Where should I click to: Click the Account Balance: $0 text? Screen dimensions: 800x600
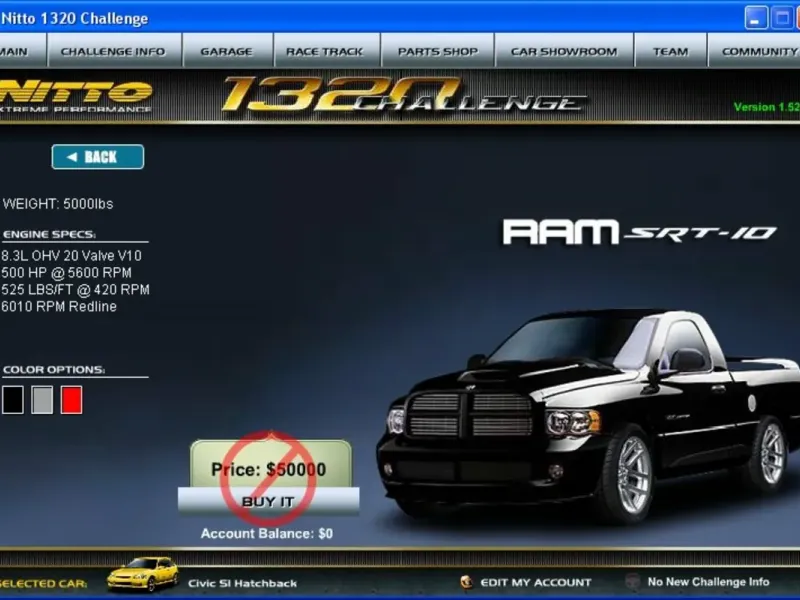pyautogui.click(x=267, y=534)
